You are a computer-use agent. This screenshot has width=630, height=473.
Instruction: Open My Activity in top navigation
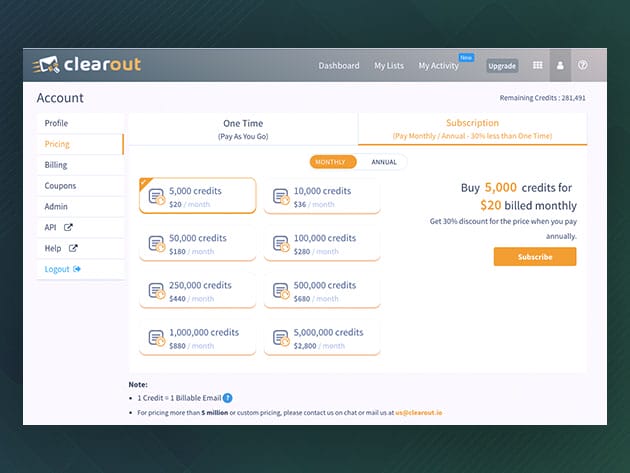point(438,66)
